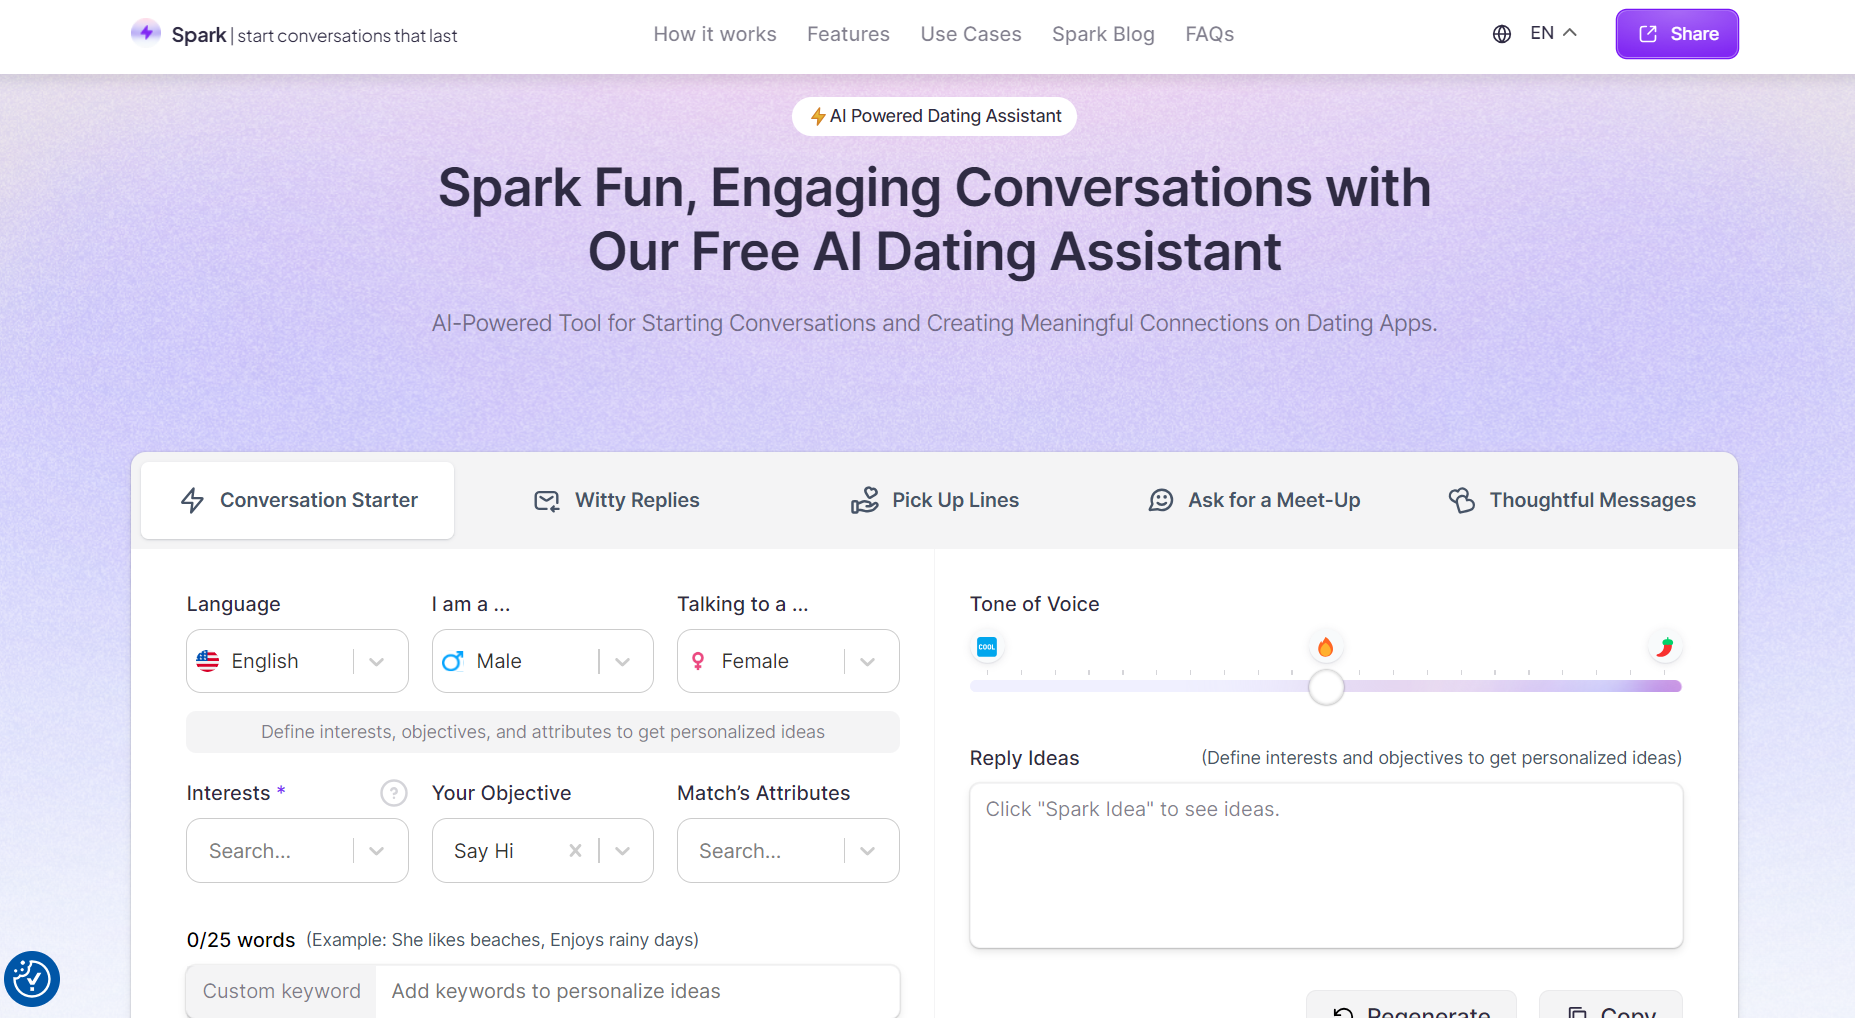The width and height of the screenshot is (1855, 1018).
Task: Switch to the Pick Up Lines tab
Action: point(935,500)
